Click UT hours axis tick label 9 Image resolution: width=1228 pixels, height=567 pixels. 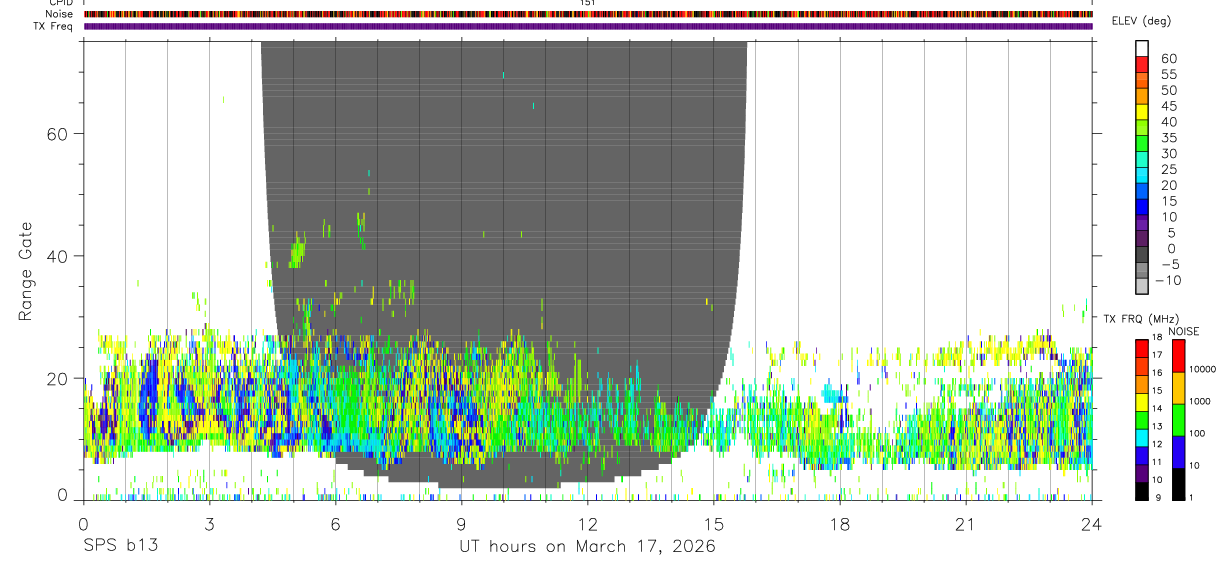(462, 524)
